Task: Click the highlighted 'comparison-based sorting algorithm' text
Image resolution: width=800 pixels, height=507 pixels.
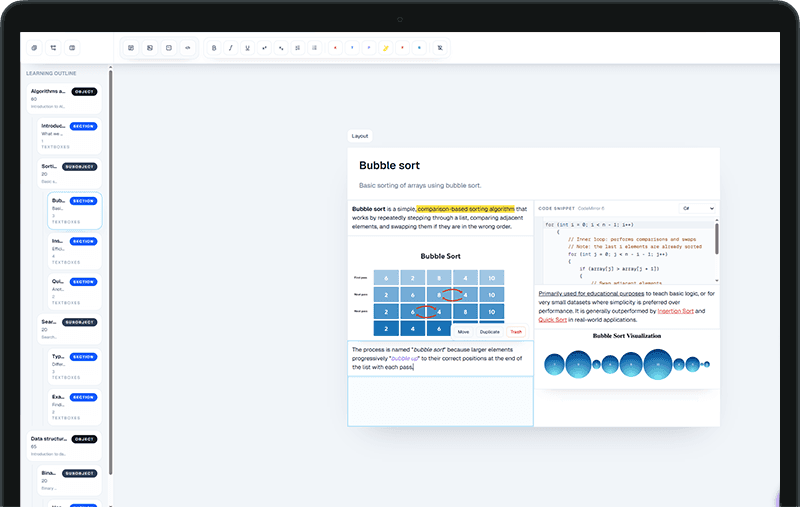Action: point(466,209)
